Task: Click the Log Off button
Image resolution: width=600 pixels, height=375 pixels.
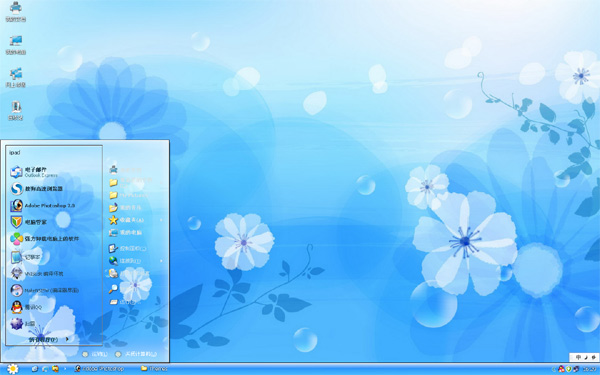Action: [95, 354]
